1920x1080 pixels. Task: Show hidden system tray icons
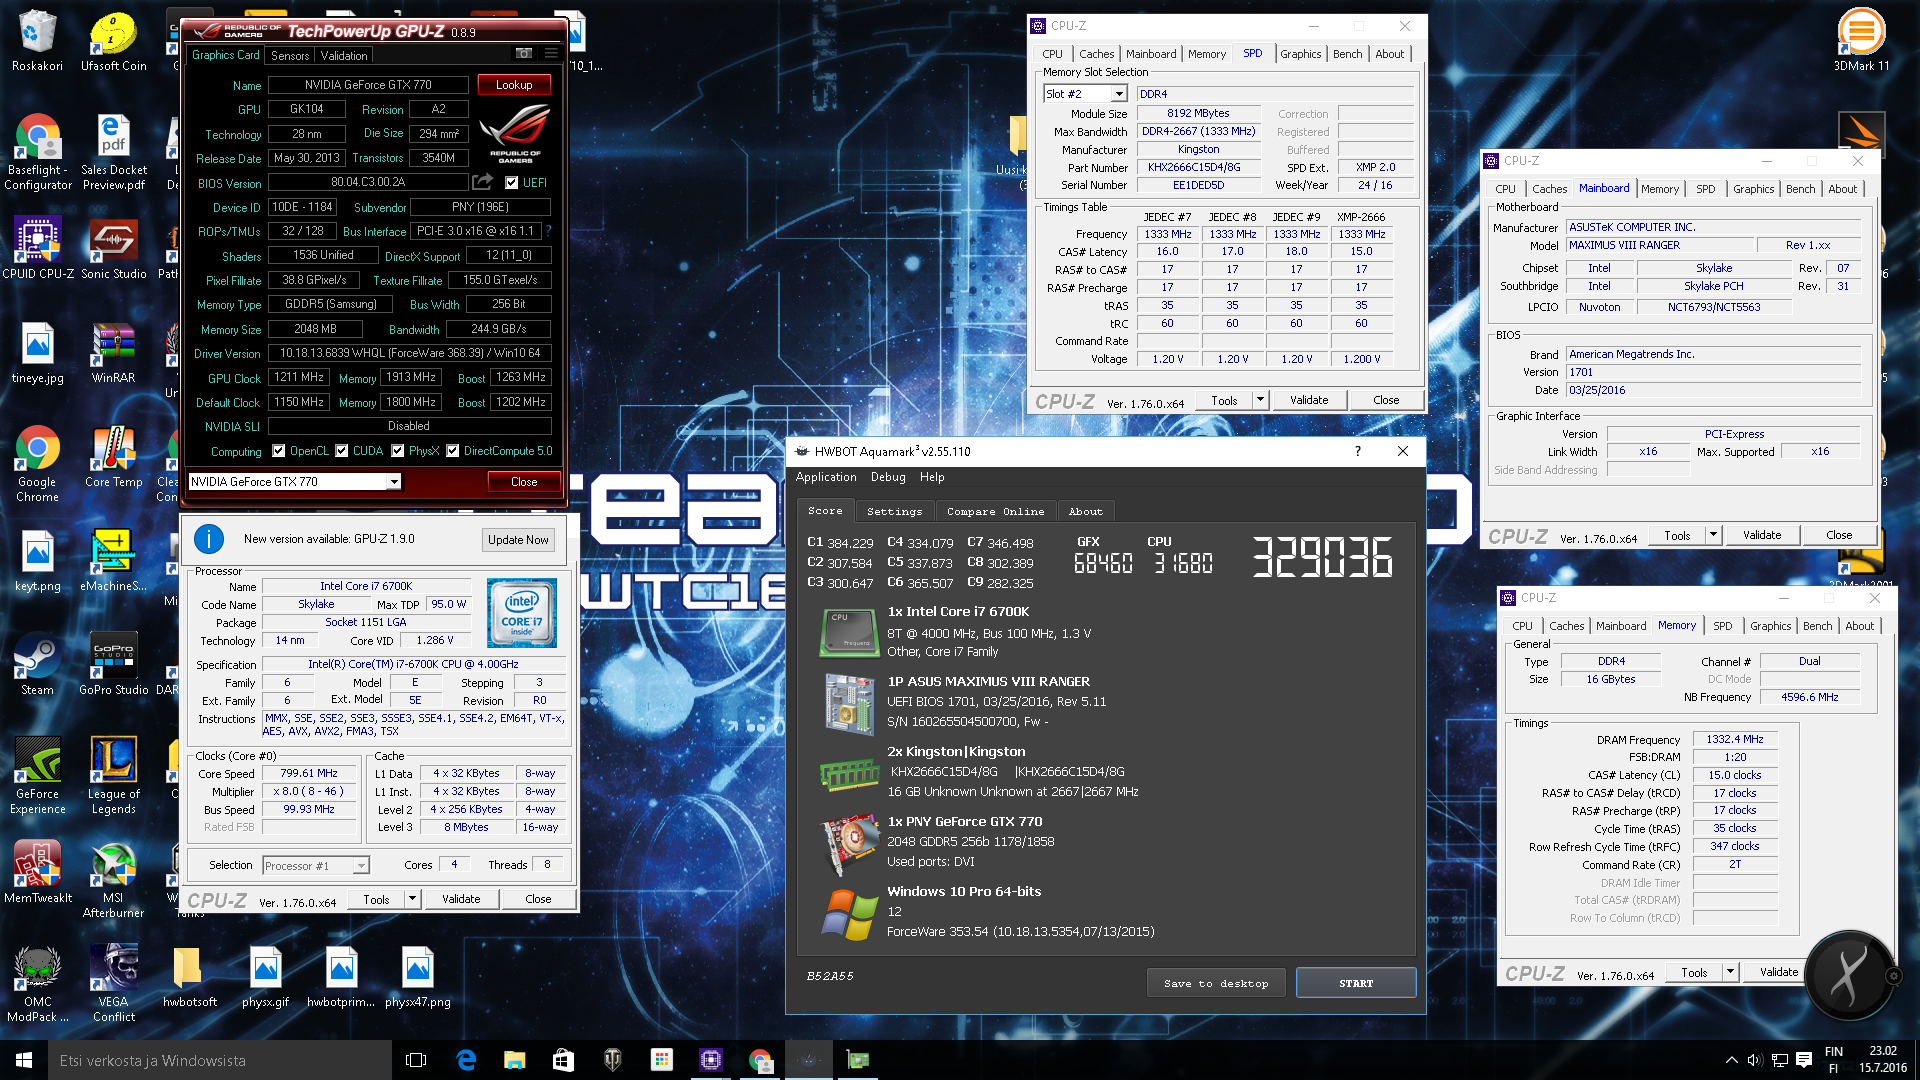point(1731,1060)
